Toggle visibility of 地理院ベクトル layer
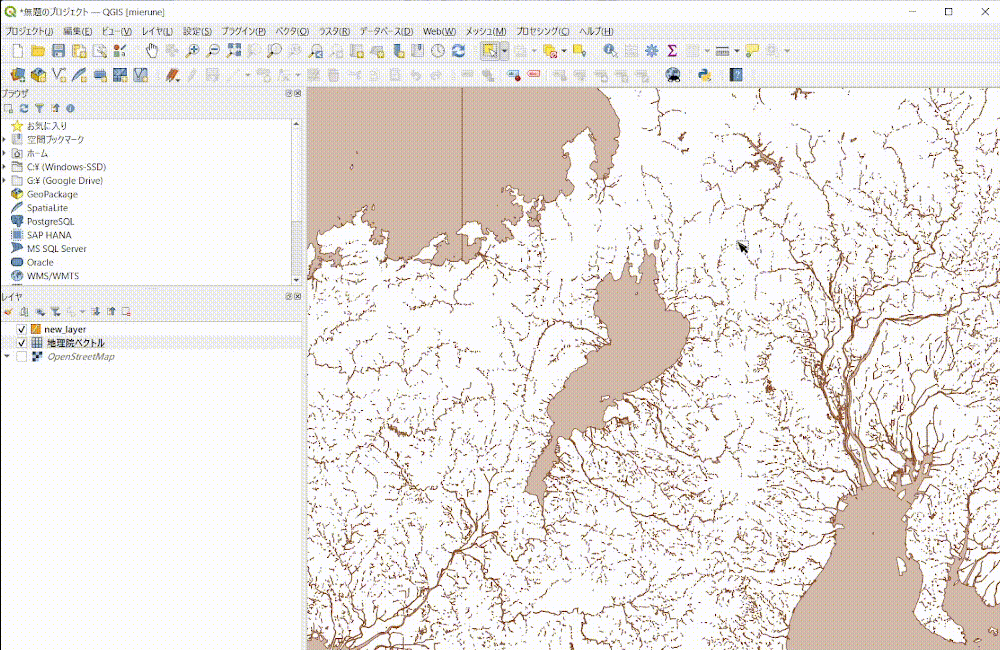Screen dimensions: 1000x650 click(21, 343)
